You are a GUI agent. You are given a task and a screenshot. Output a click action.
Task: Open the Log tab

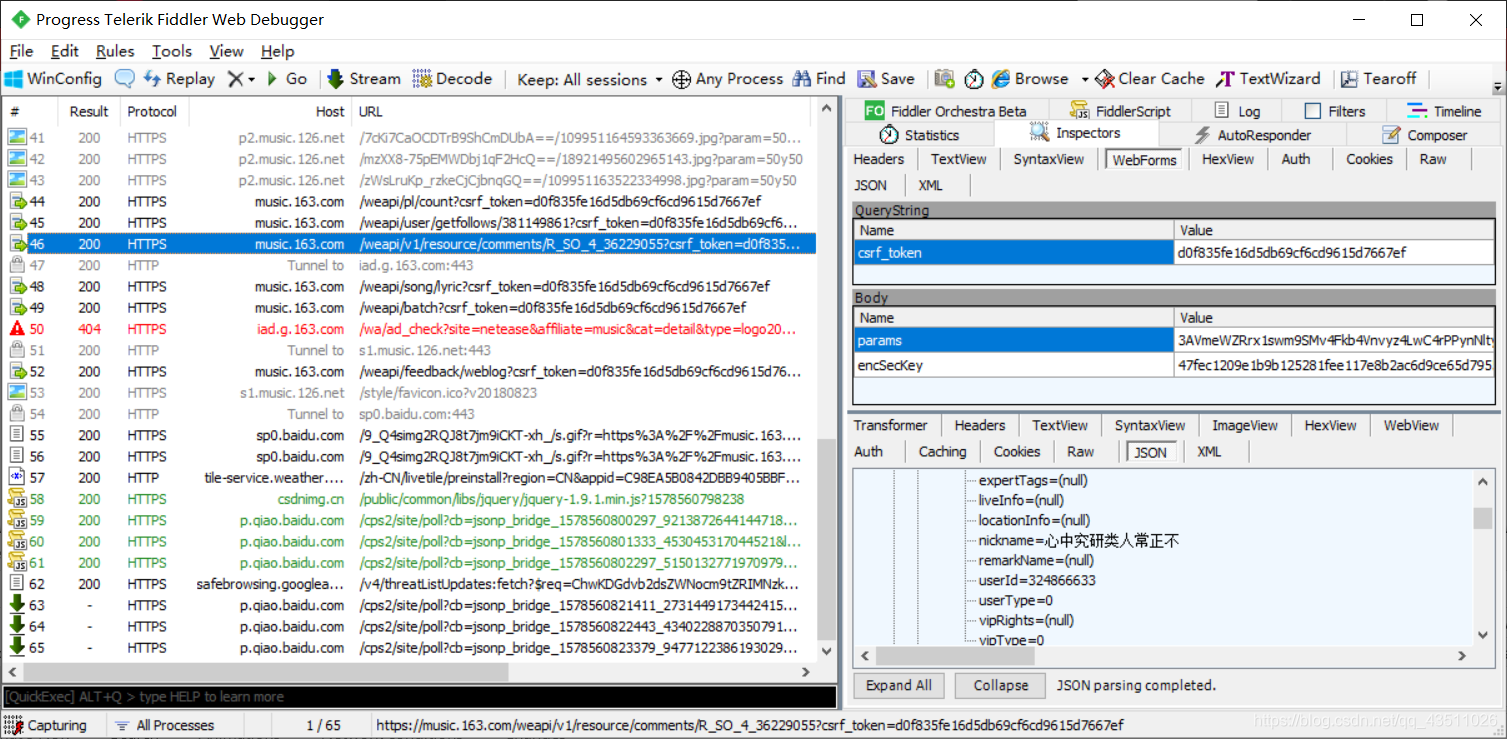(1237, 111)
